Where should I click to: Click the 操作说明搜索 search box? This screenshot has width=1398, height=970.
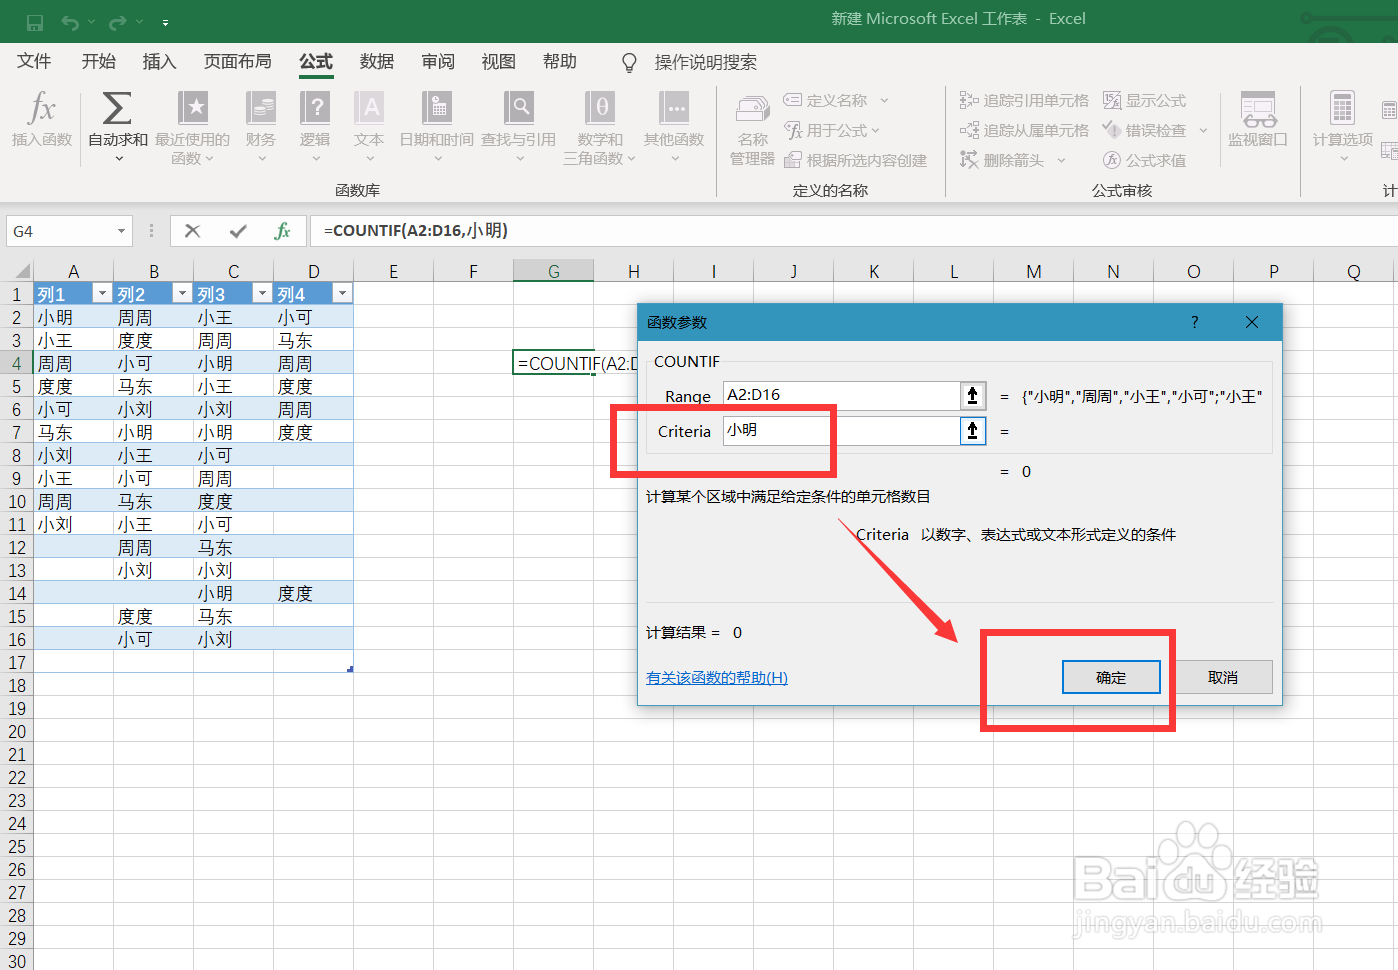pos(706,62)
